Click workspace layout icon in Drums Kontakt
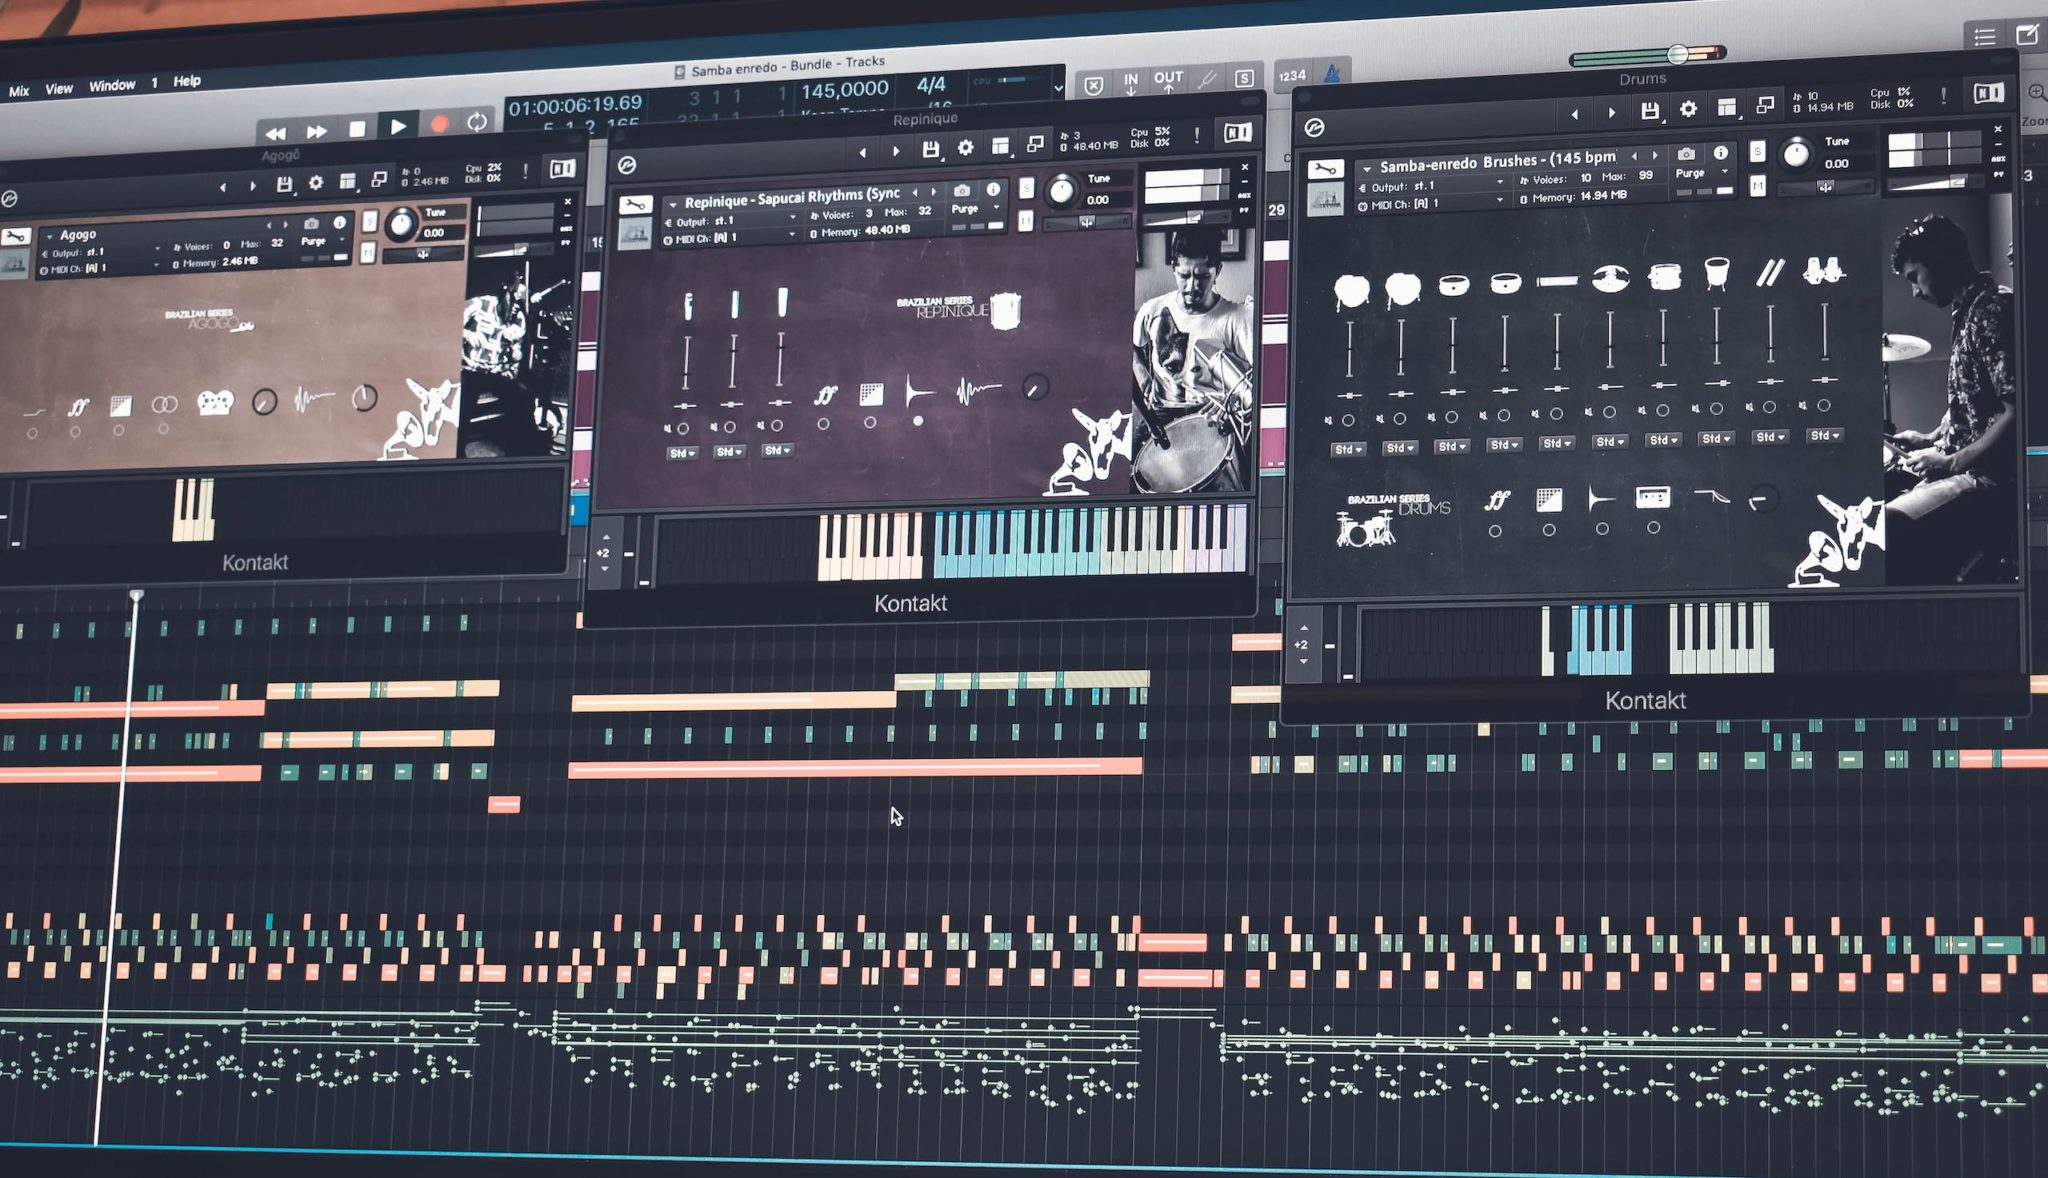Screen dimensions: 2048x1178 1727,106
